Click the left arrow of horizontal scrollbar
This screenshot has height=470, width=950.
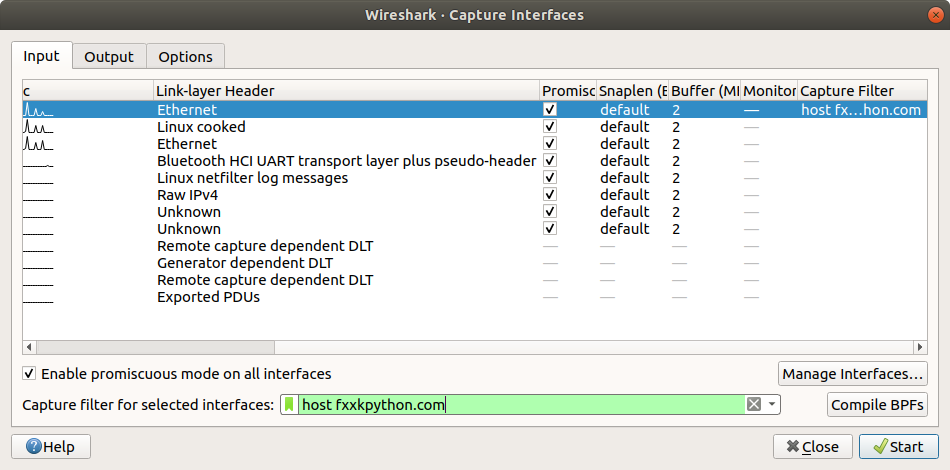click(29, 347)
